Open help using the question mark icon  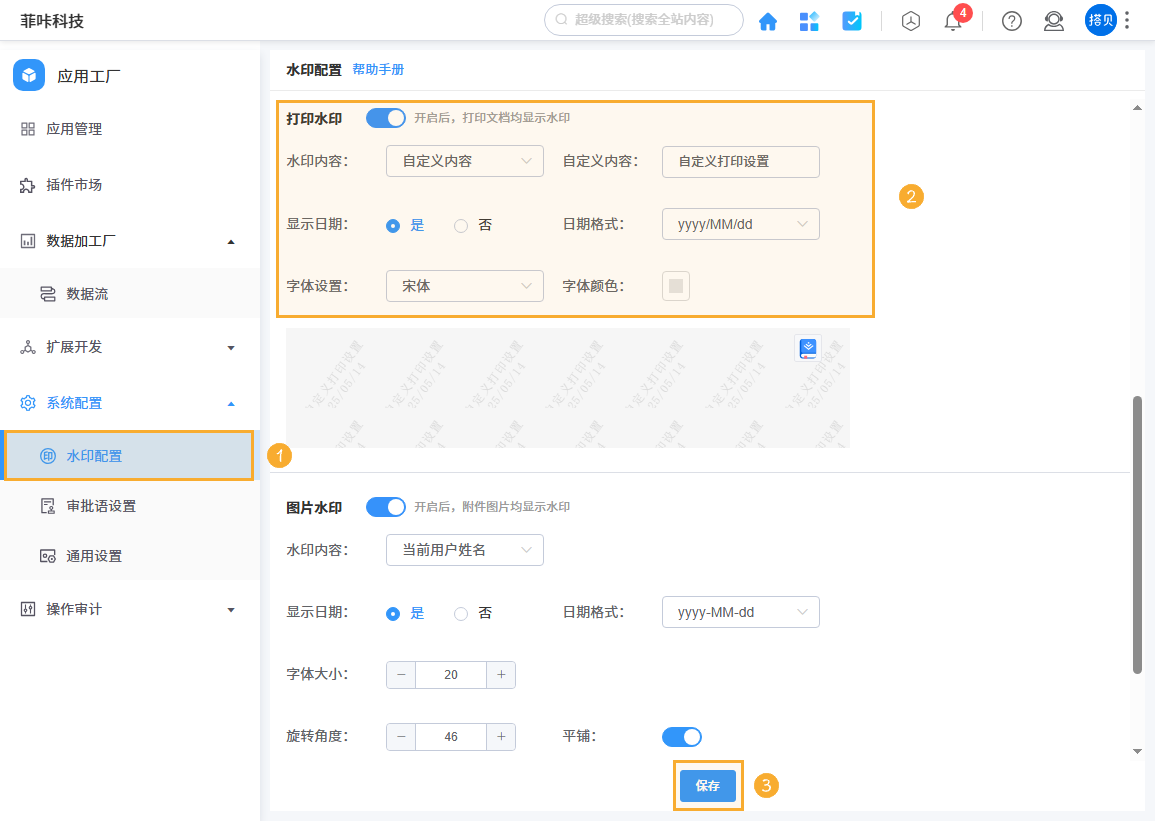1011,20
